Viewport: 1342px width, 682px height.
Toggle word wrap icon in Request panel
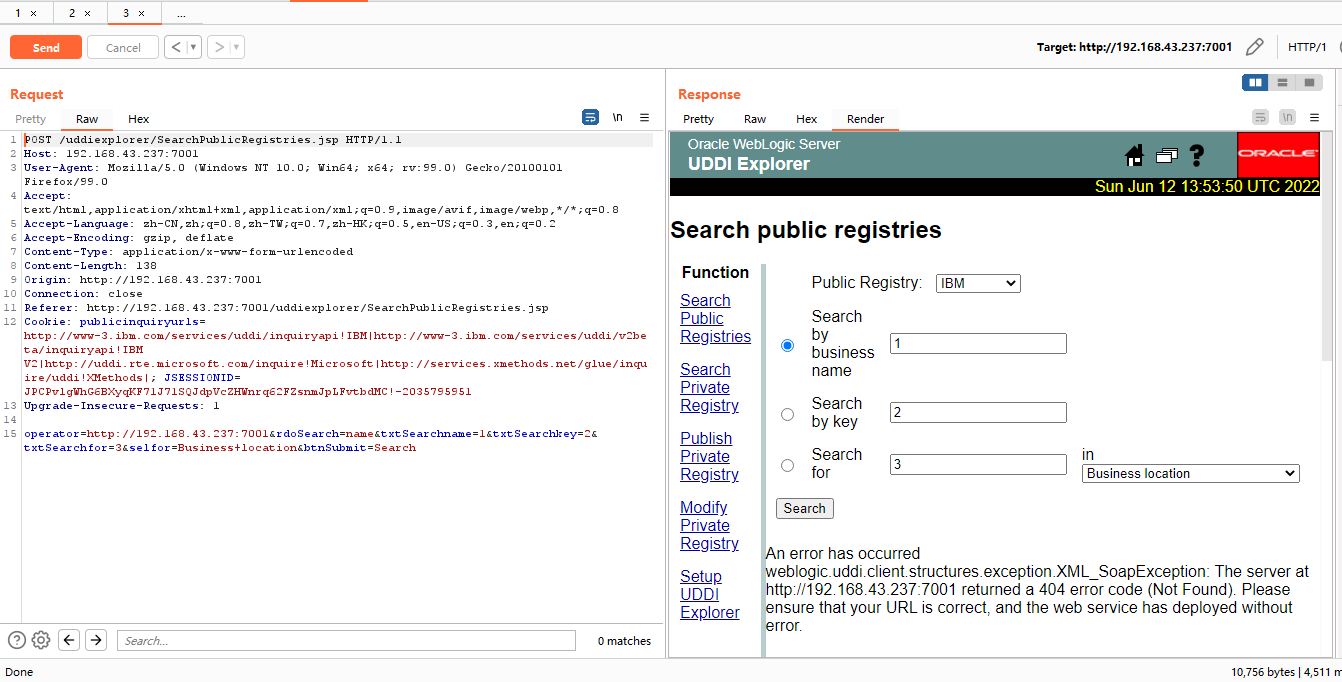[590, 117]
